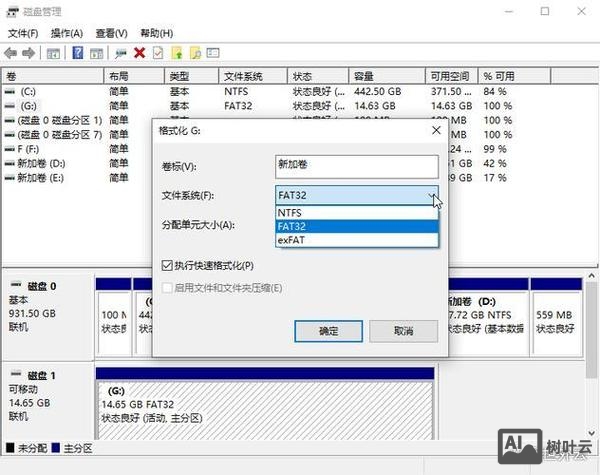The width and height of the screenshot is (600, 475).
Task: Click the drive icon of 新加卷 (E:) row
Action: tap(10, 178)
